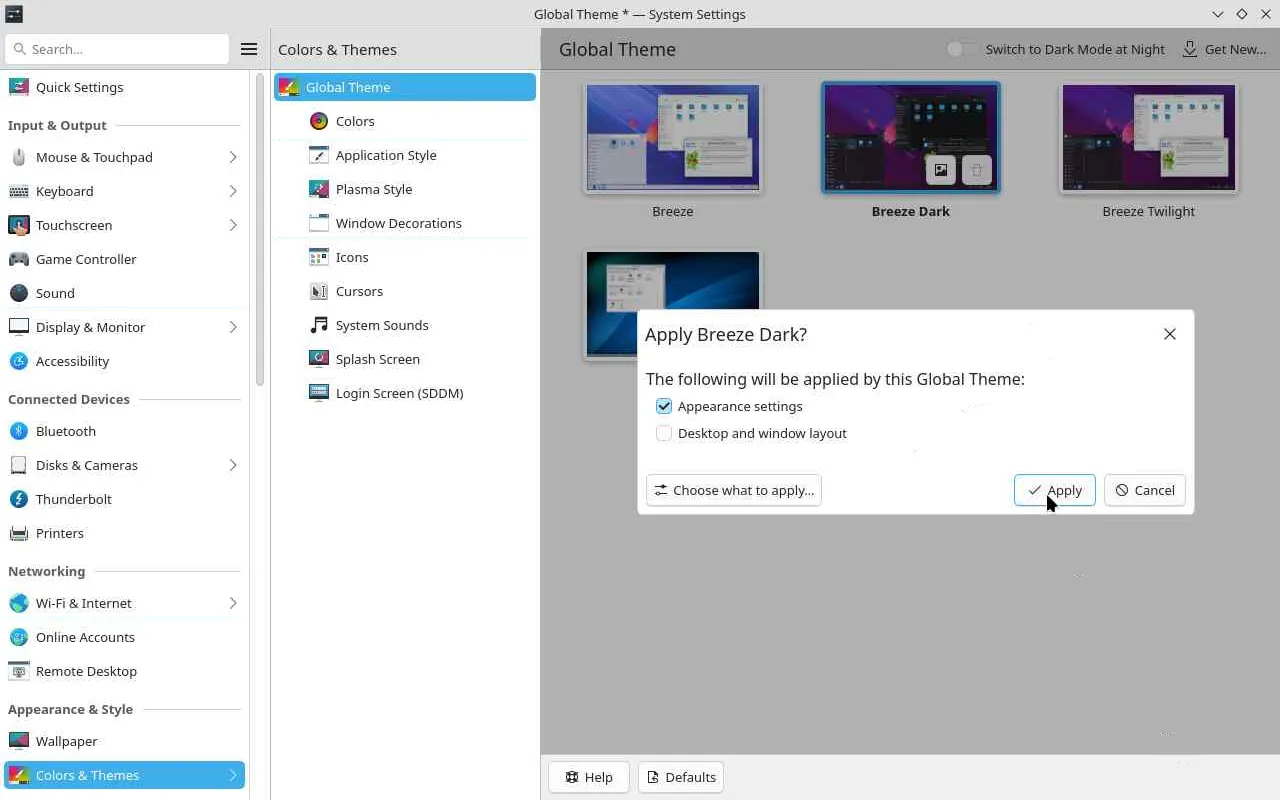1280x800 pixels.
Task: Cancel the Apply Breeze Dark dialog
Action: [x=1145, y=490]
